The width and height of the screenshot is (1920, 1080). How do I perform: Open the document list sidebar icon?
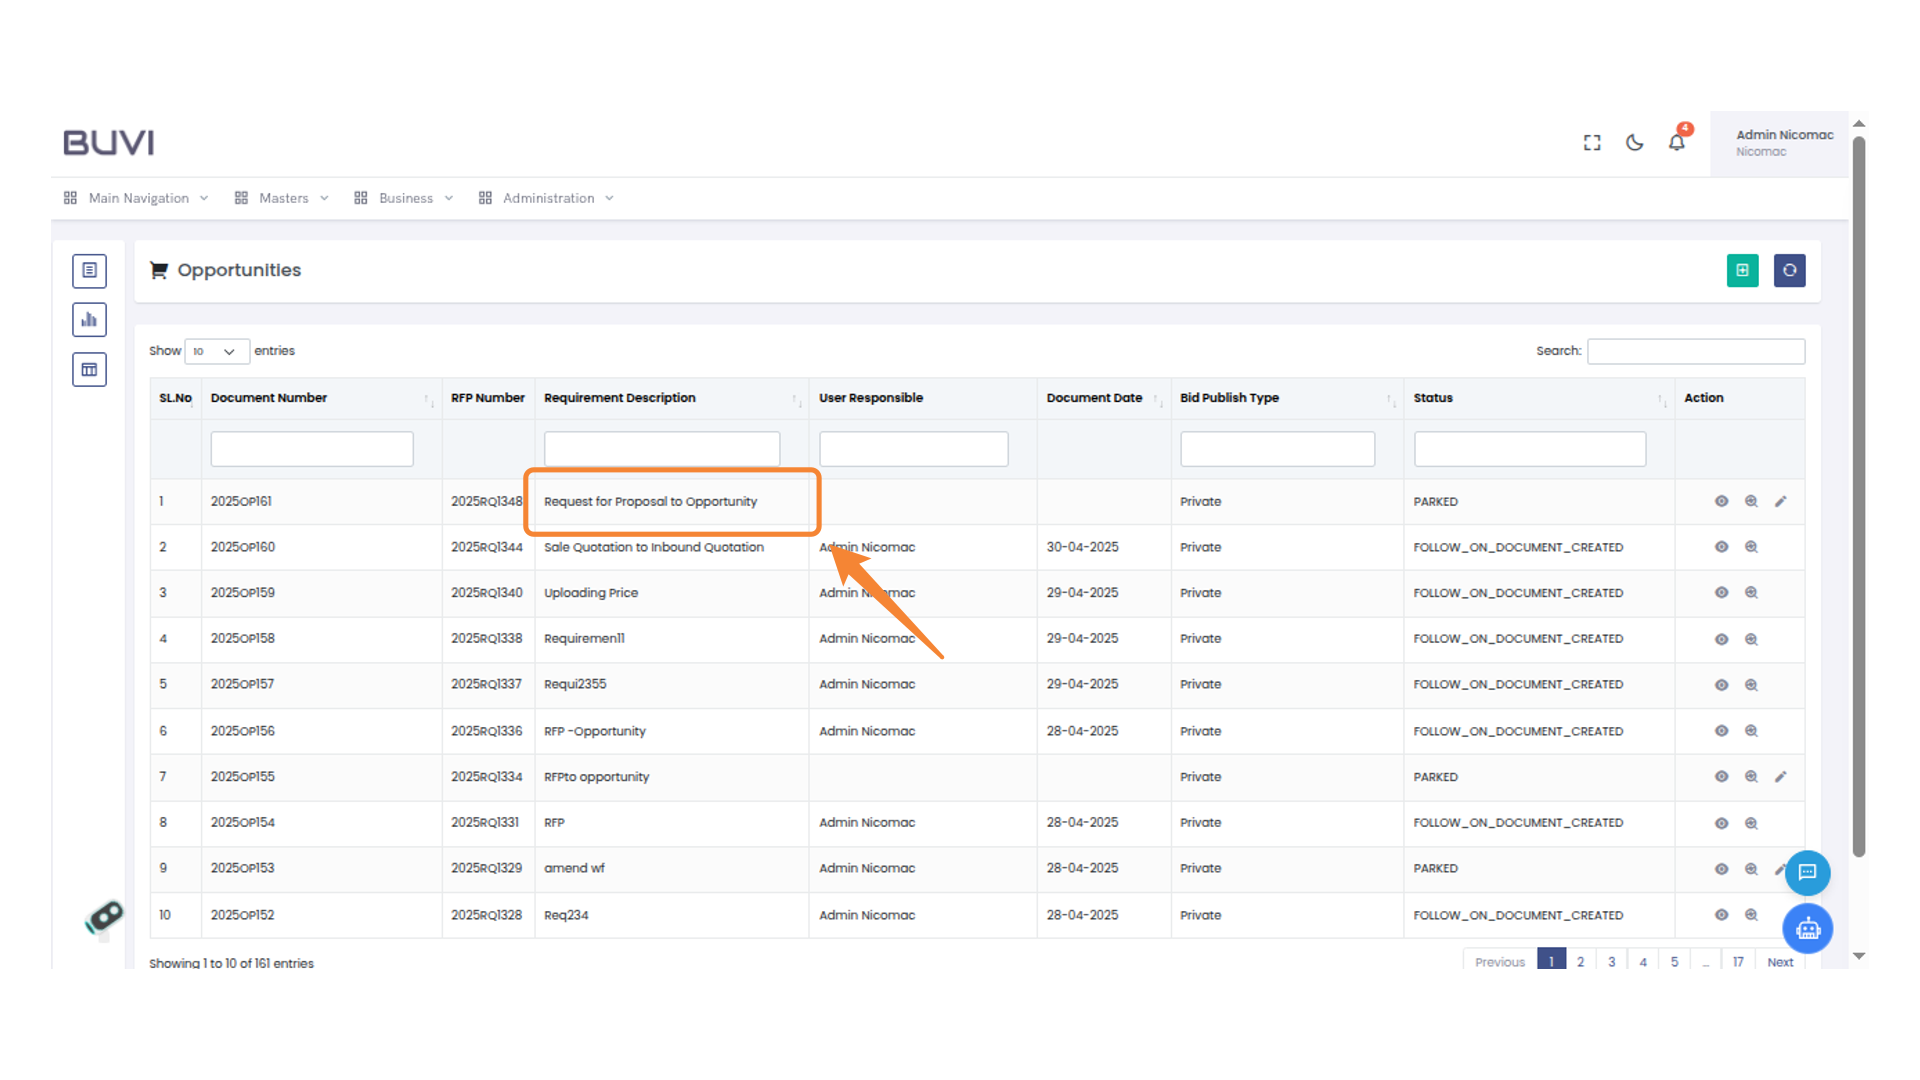point(89,270)
